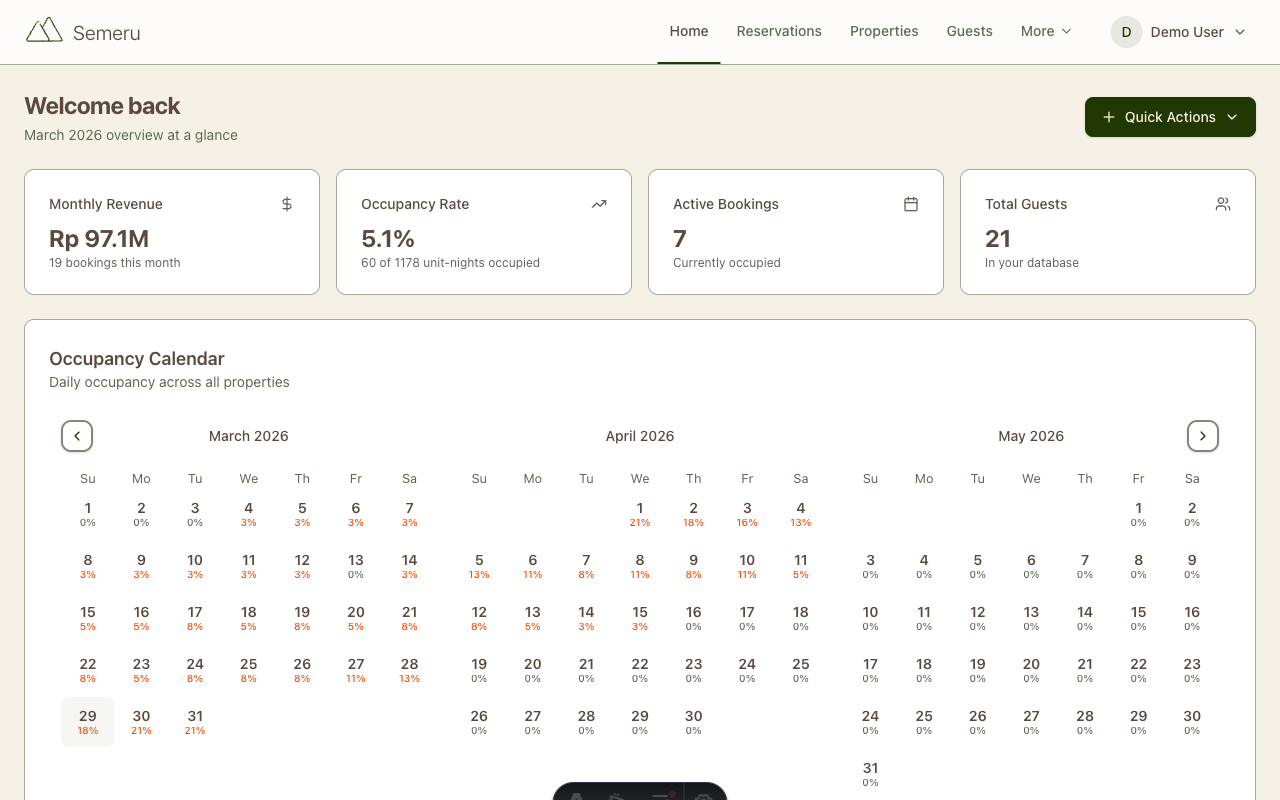This screenshot has height=800, width=1280.
Task: Click the Occupancy Calendar heading
Action: (x=137, y=359)
